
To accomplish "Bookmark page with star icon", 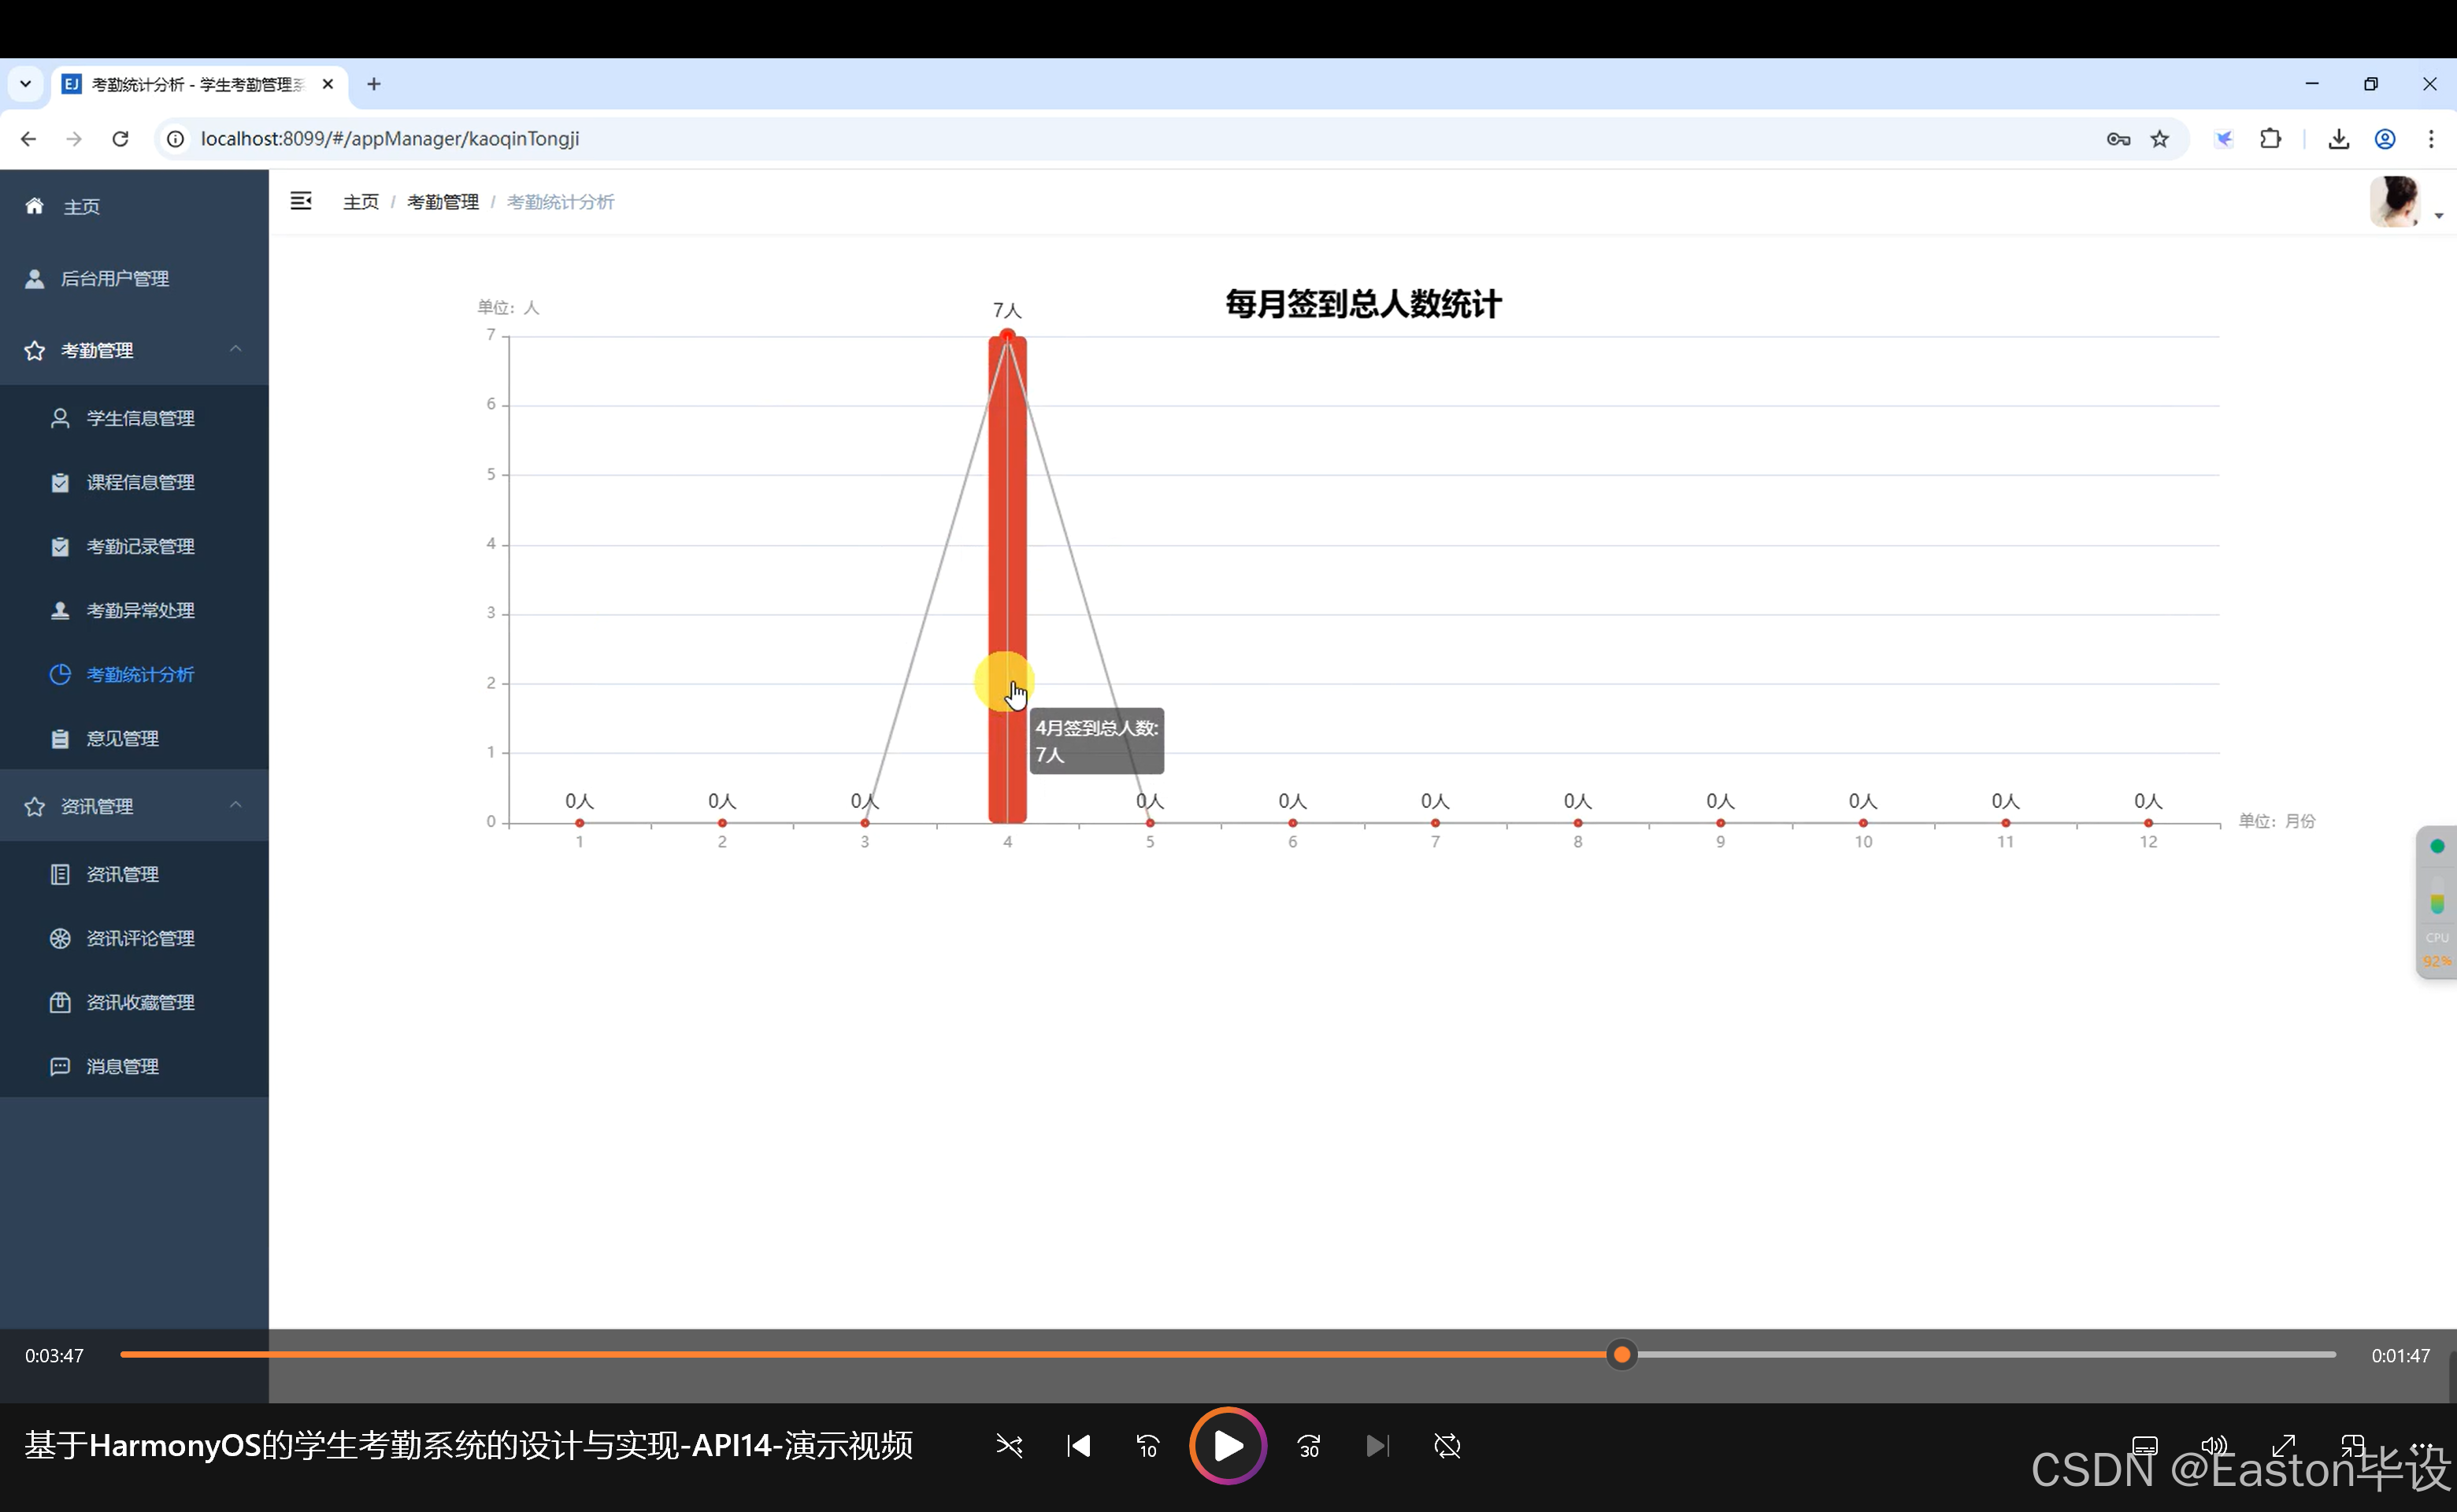I will point(2160,139).
